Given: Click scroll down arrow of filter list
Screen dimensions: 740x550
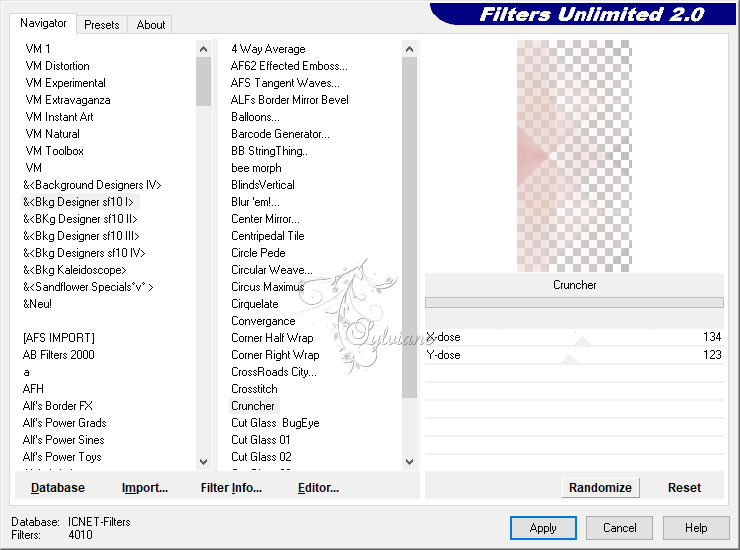Looking at the screenshot, I should [x=409, y=462].
